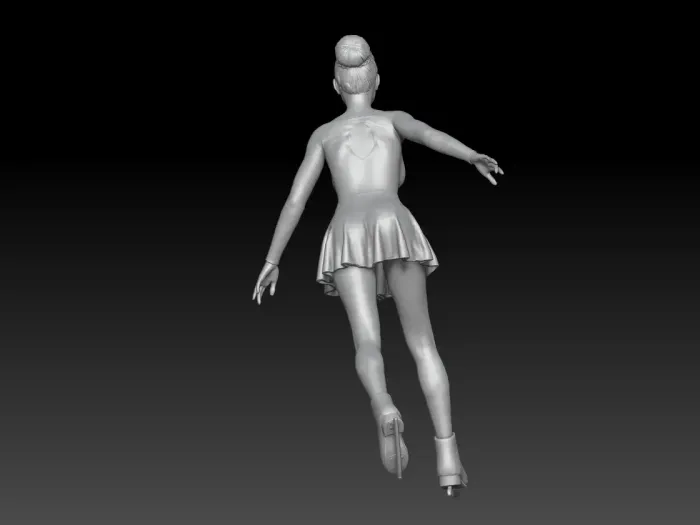Screen dimensions: 700x525
Task: Select the lowered left hand
Action: pyautogui.click(x=265, y=283)
